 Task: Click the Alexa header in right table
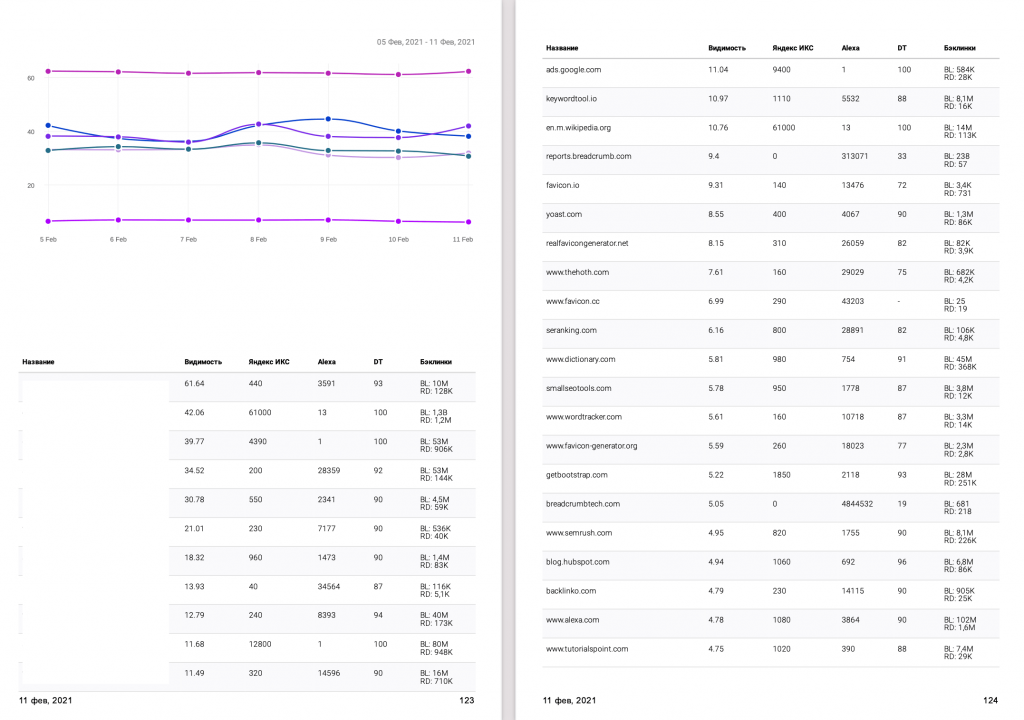pyautogui.click(x=850, y=48)
